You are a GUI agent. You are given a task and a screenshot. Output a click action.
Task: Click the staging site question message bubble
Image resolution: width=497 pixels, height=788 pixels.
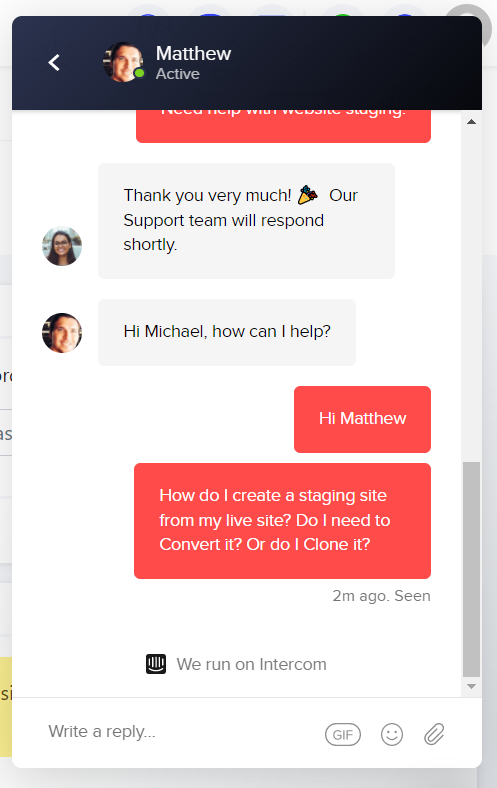(x=282, y=521)
